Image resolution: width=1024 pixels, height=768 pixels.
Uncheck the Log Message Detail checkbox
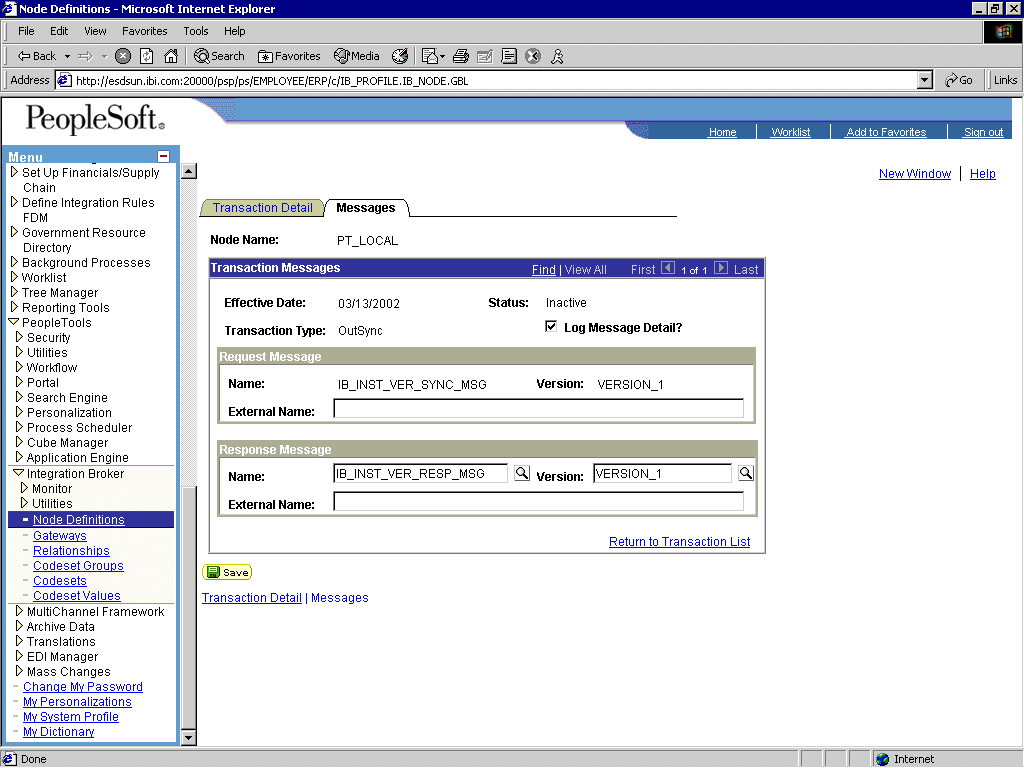[x=551, y=325]
